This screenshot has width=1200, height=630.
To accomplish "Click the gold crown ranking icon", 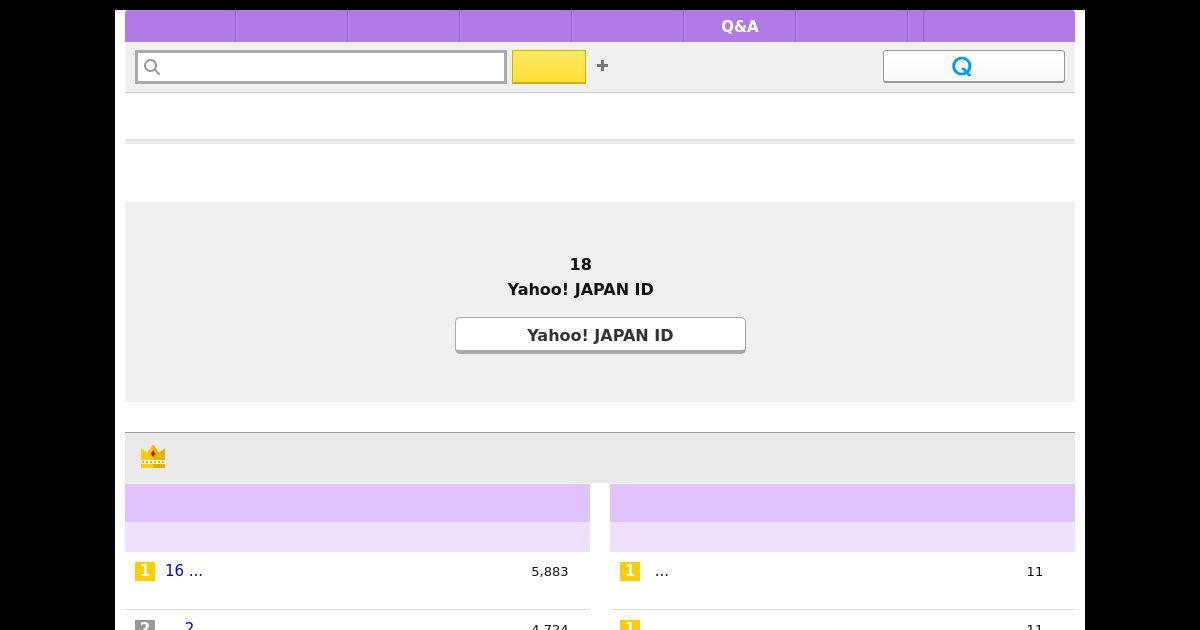I will coord(153,457).
